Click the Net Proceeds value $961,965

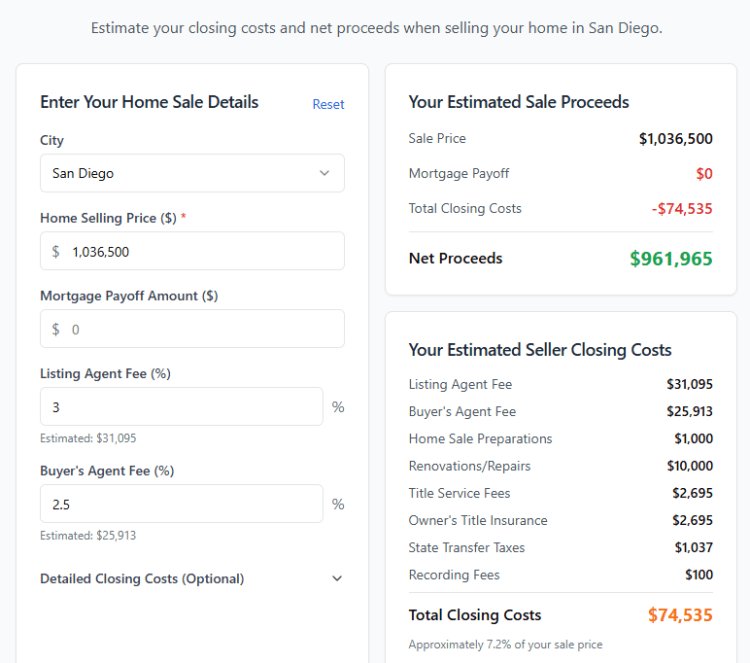click(671, 259)
